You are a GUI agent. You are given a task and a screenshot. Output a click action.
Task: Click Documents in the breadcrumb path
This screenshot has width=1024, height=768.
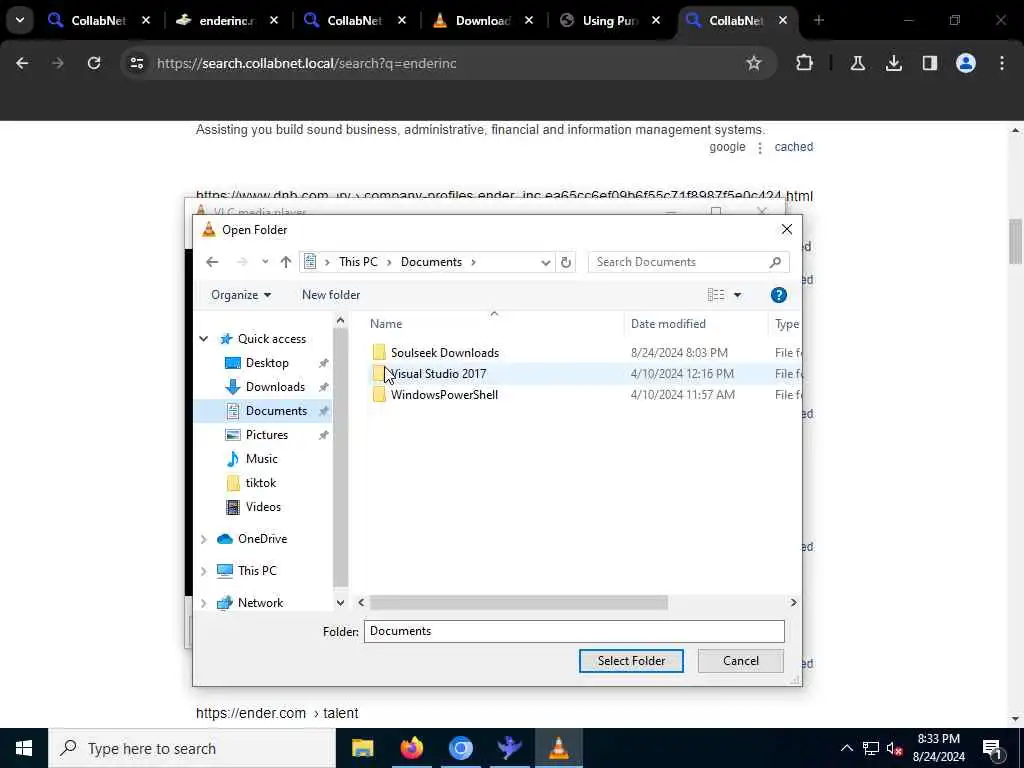tap(431, 262)
